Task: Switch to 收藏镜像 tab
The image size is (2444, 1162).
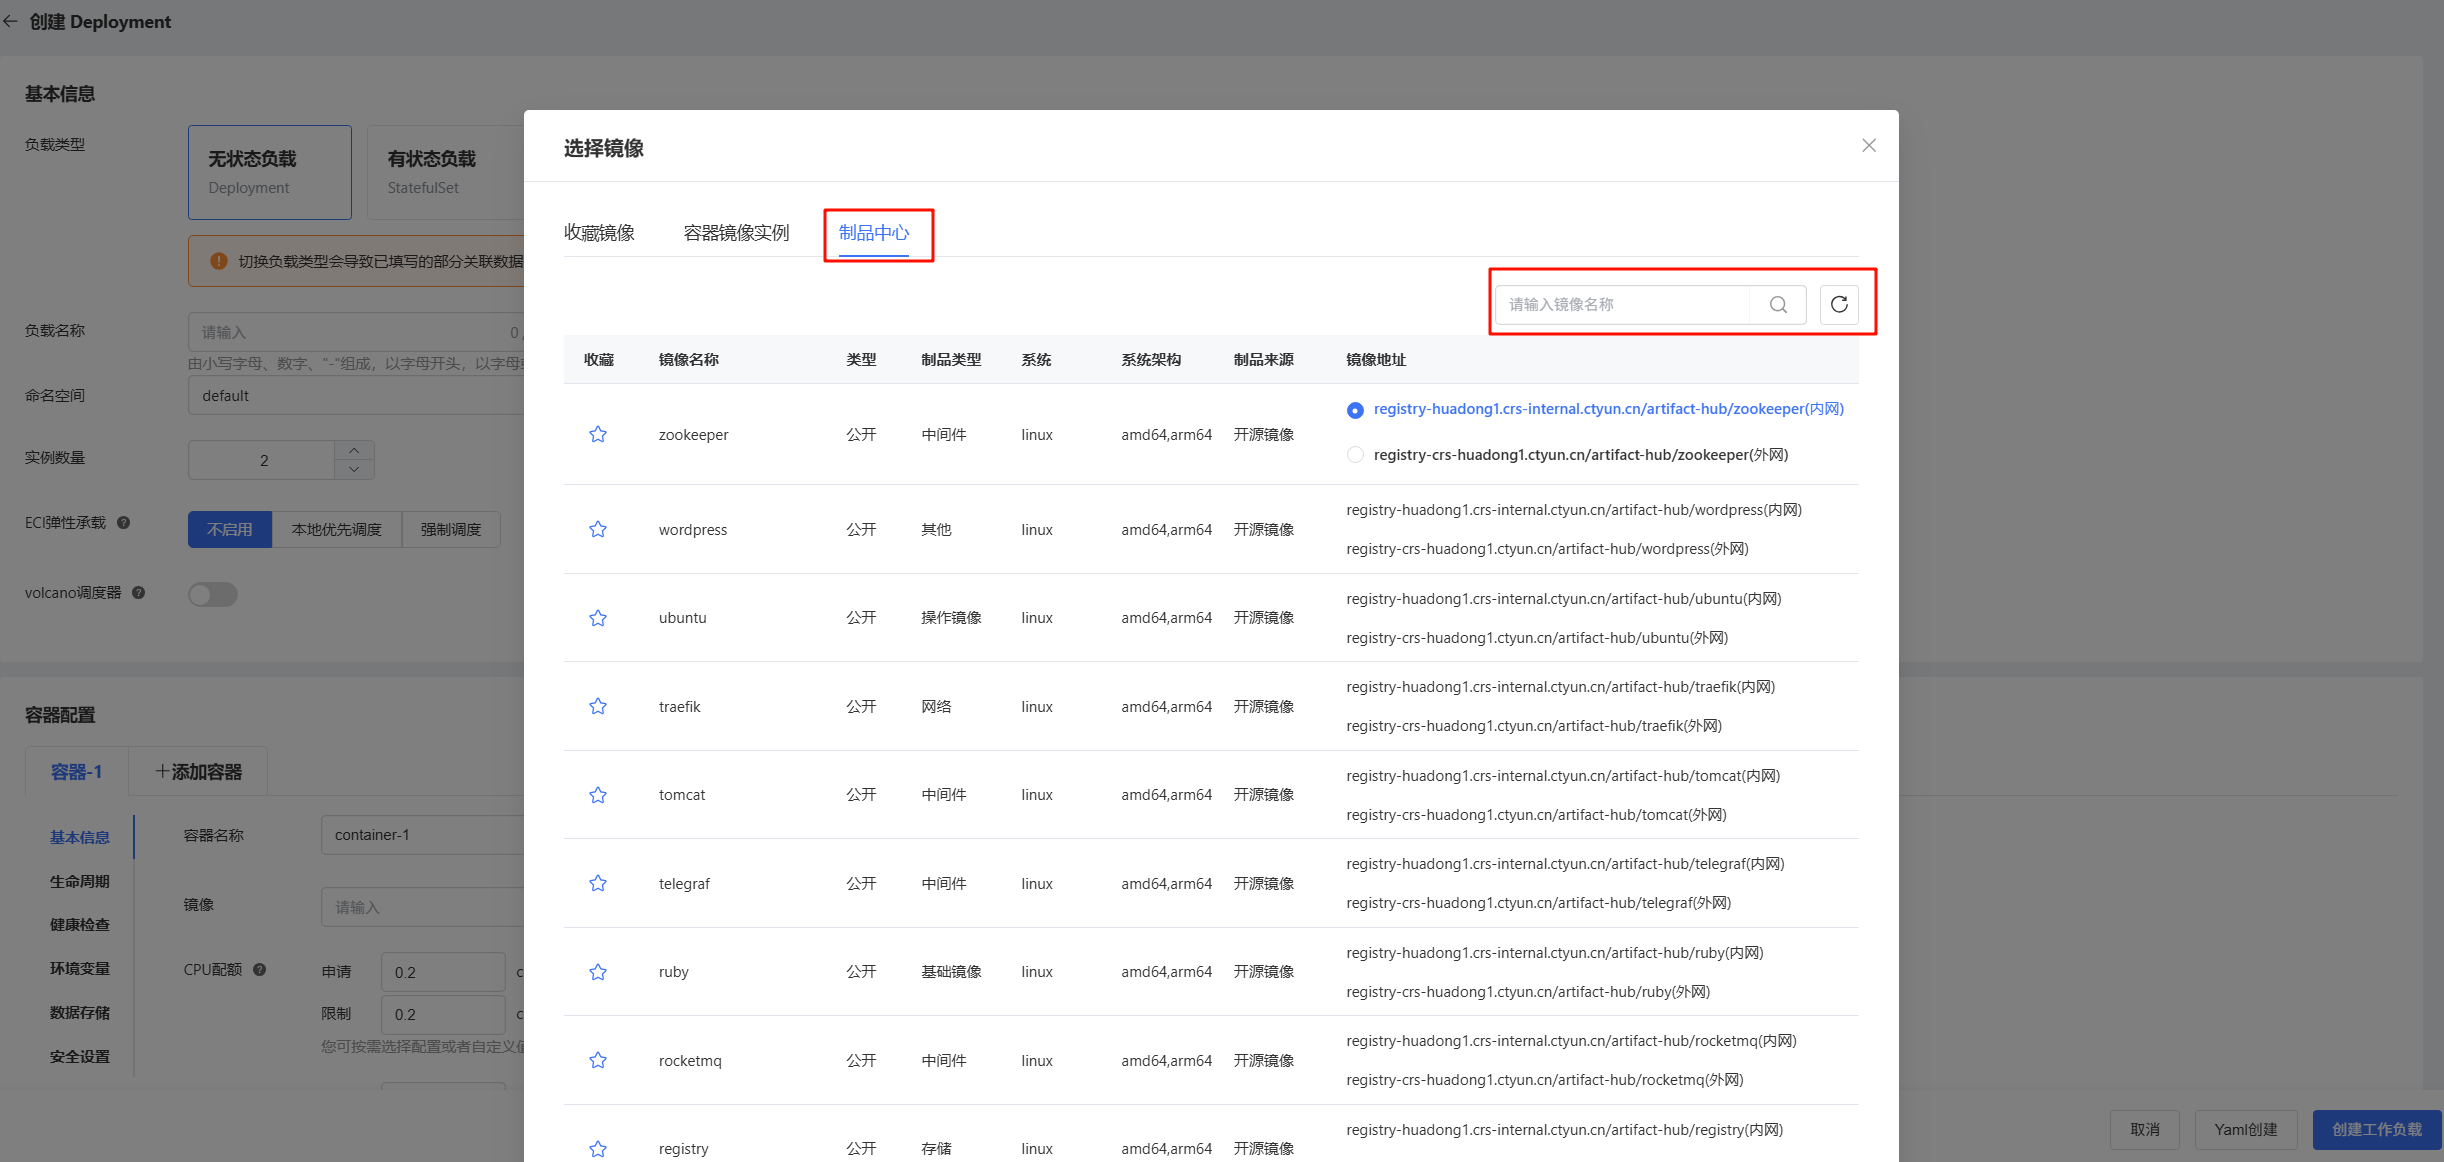Action: click(x=599, y=233)
